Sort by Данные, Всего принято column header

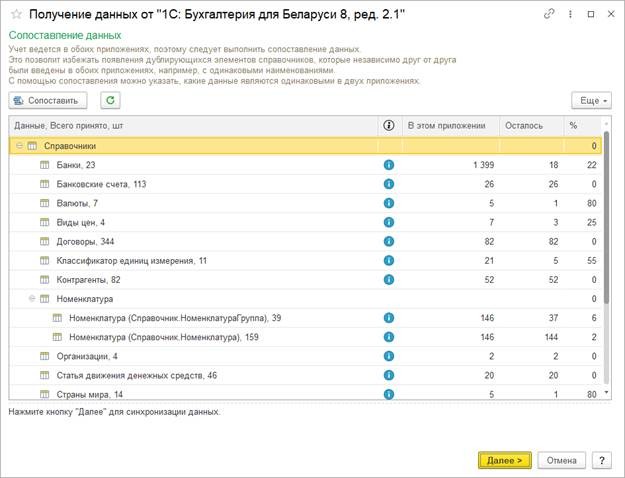click(x=193, y=126)
